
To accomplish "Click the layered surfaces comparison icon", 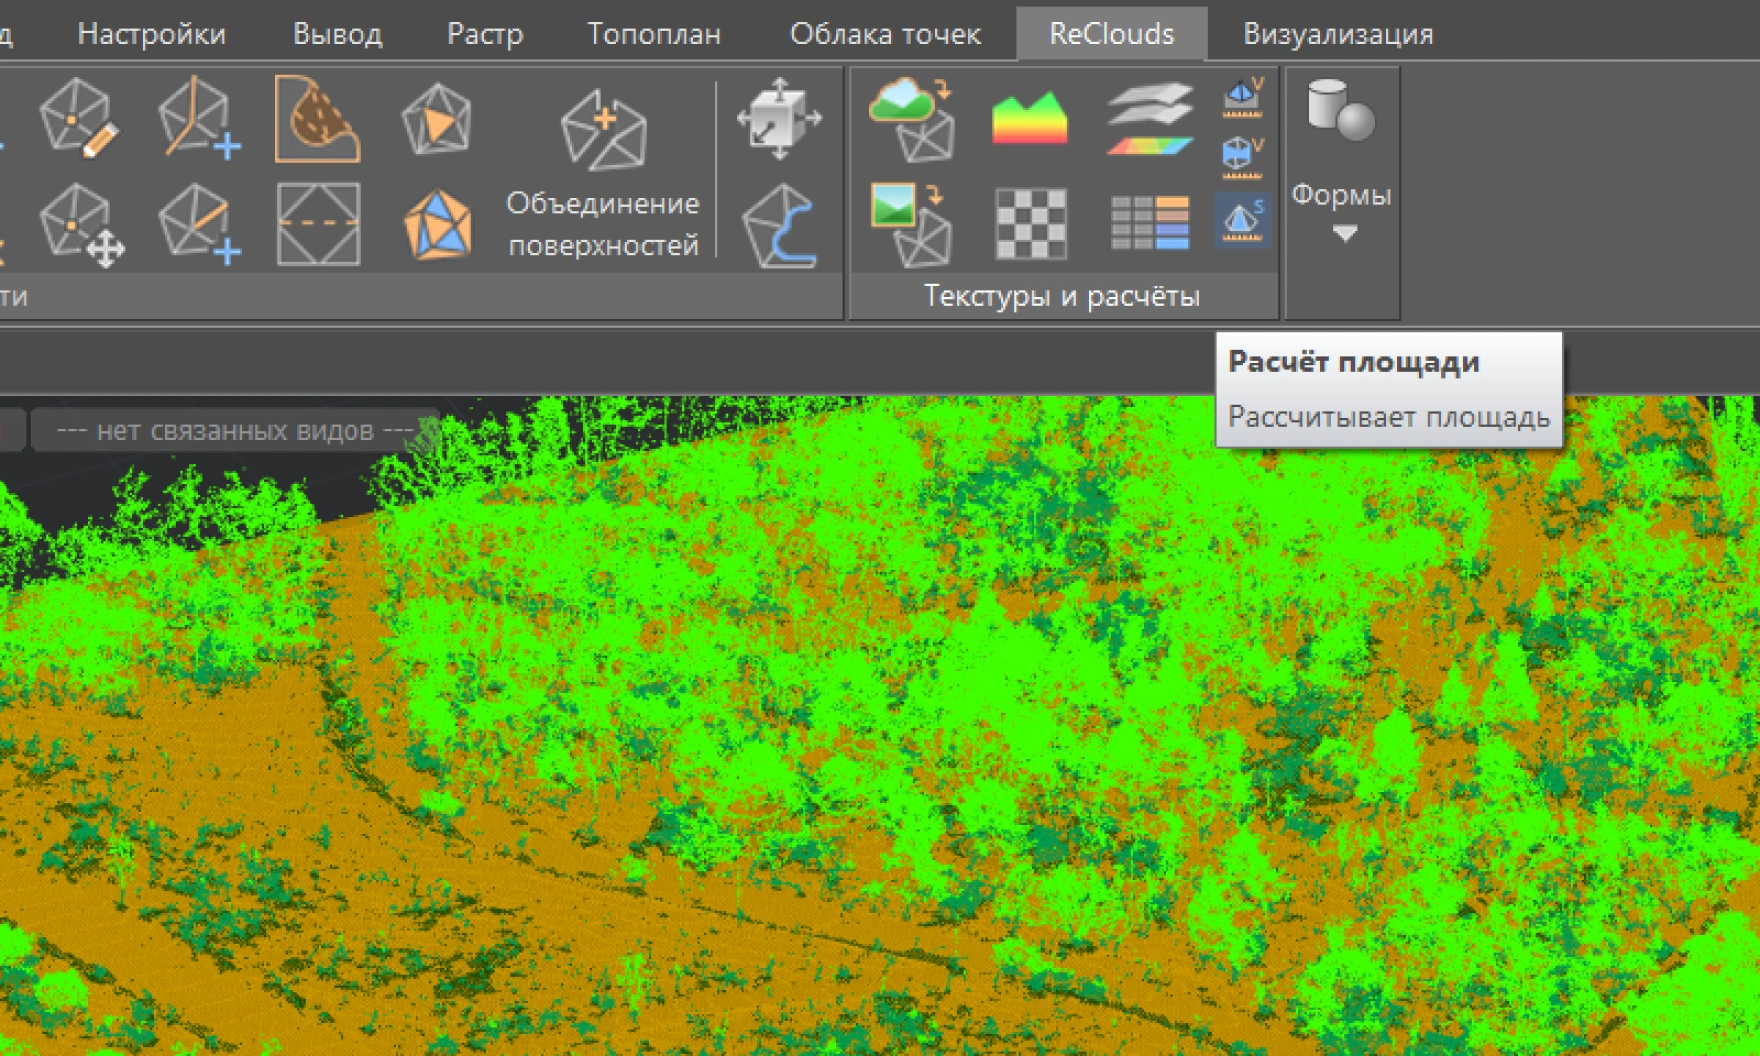I will coord(1150,119).
